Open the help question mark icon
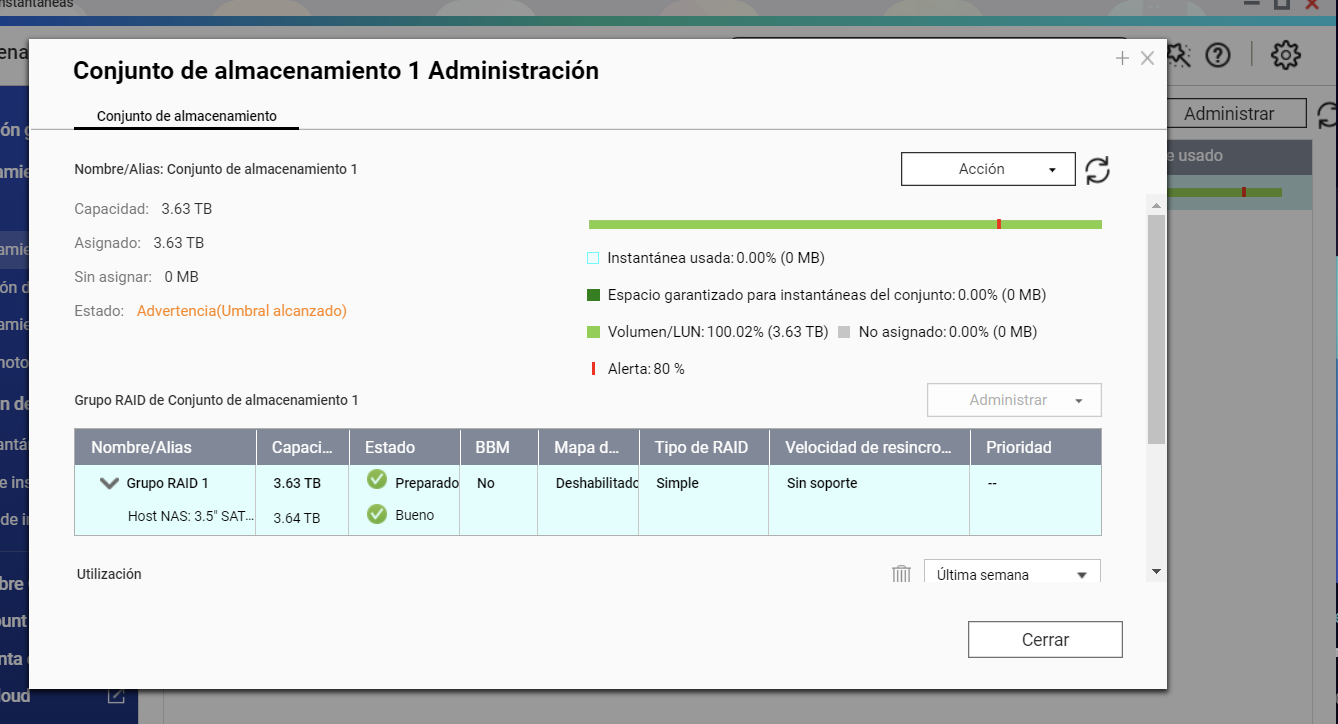 click(x=1217, y=56)
